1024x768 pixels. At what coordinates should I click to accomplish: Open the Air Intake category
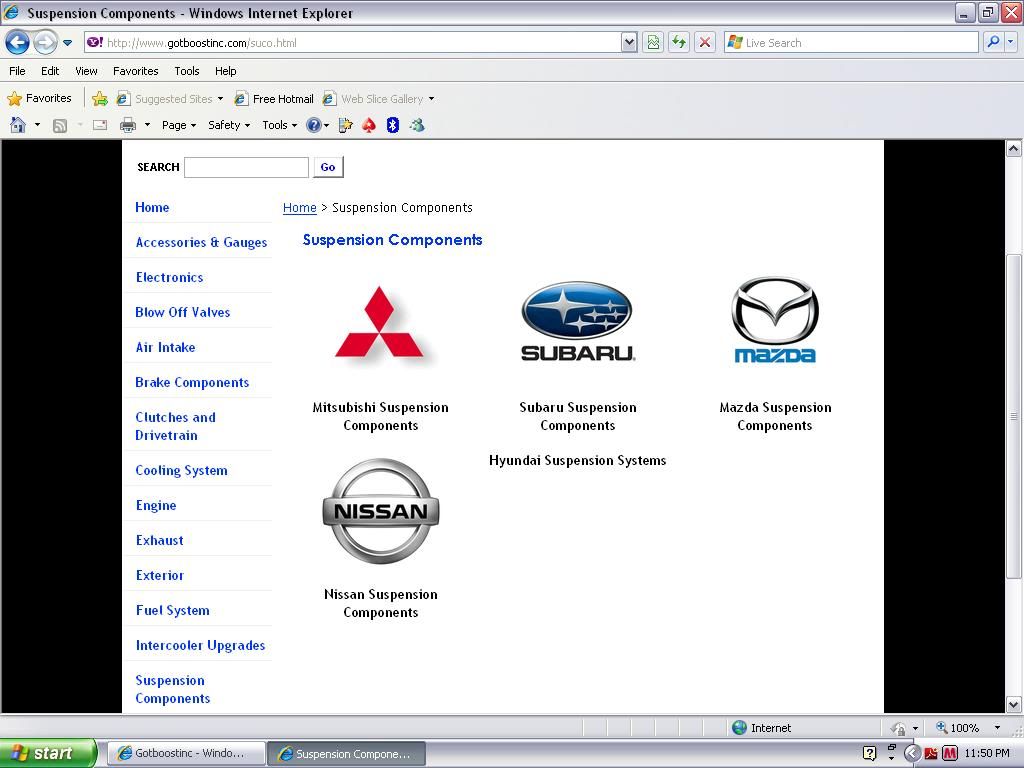[x=165, y=347]
